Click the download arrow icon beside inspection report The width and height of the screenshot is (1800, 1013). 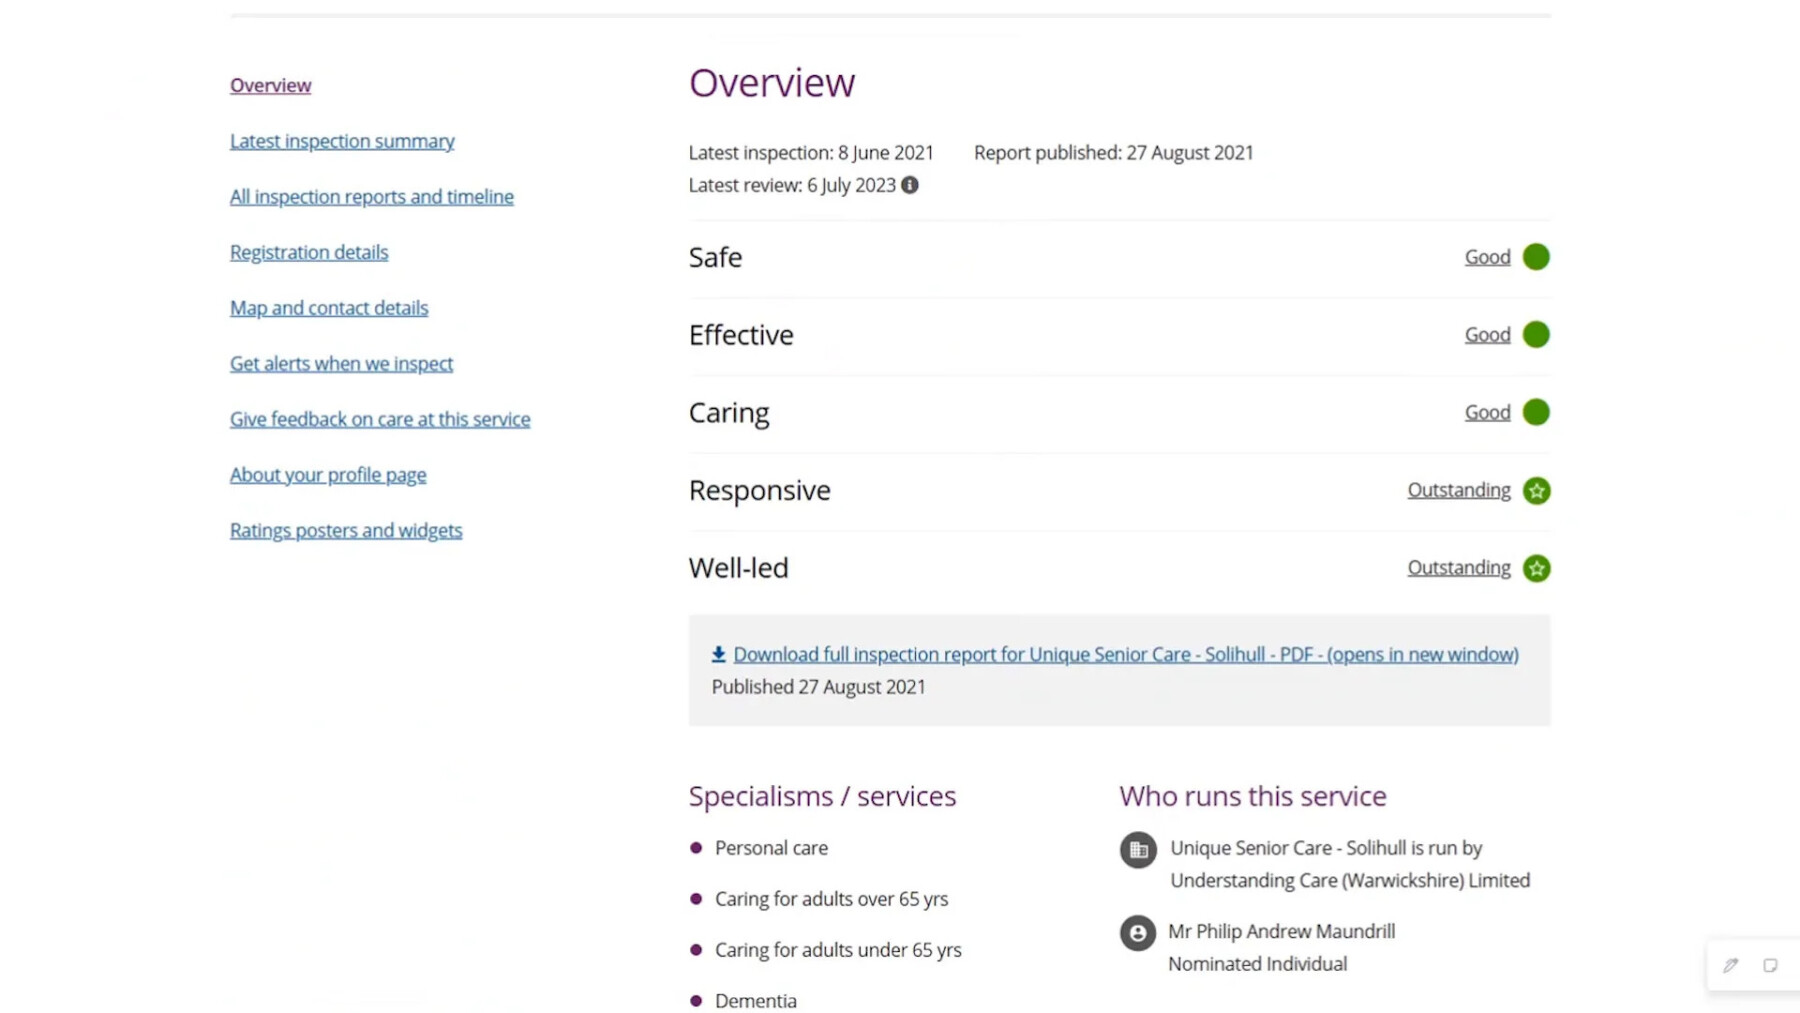pyautogui.click(x=718, y=654)
